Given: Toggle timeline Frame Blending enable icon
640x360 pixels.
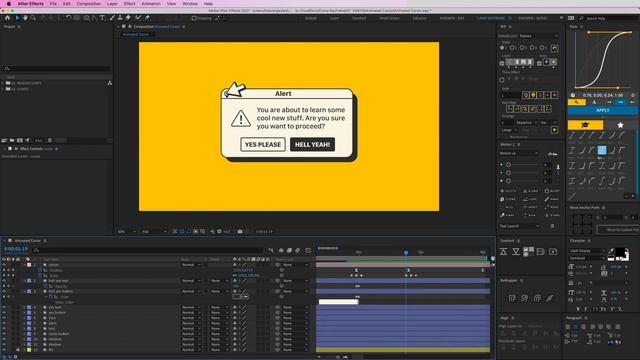Looking at the screenshot, I should click(x=289, y=250).
